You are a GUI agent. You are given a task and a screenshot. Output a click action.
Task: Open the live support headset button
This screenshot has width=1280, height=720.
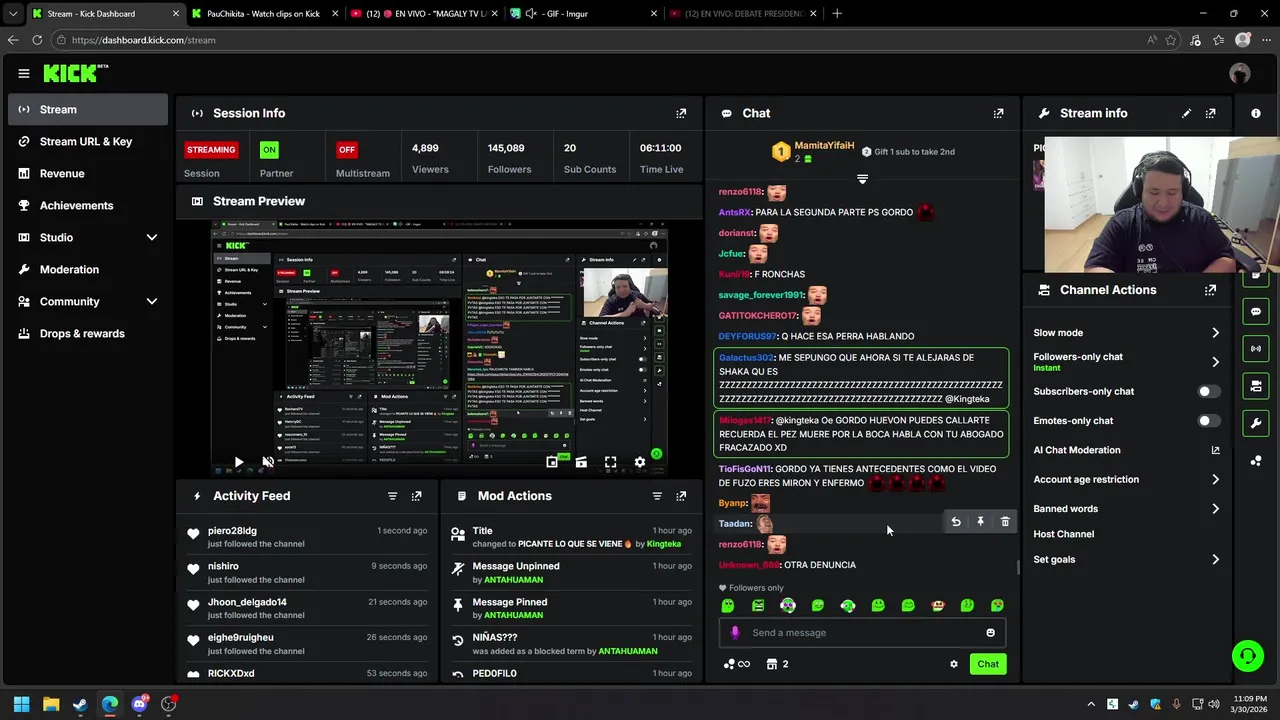tap(1247, 656)
